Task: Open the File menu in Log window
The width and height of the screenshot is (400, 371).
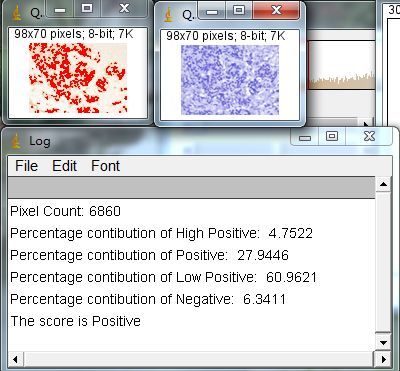Action: tap(26, 166)
